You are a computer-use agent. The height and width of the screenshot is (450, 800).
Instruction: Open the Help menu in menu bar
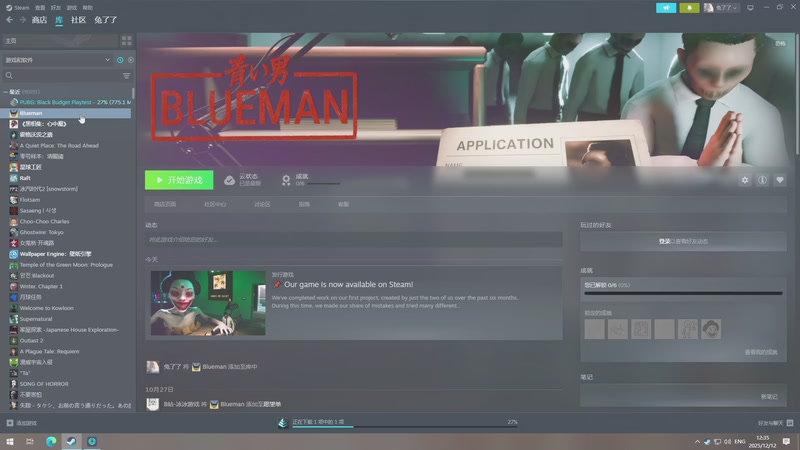click(x=88, y=8)
